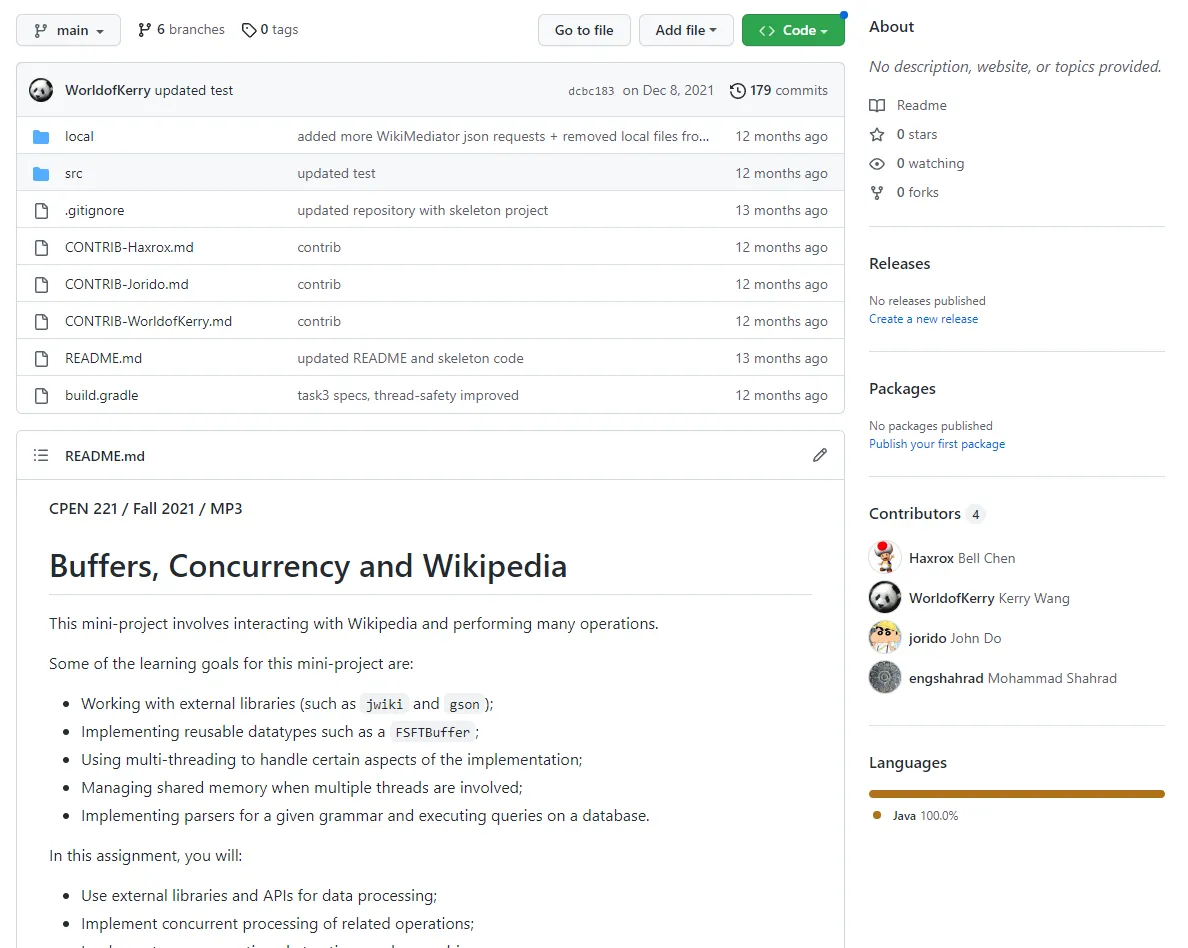Click the pencil icon to edit README

(x=820, y=455)
